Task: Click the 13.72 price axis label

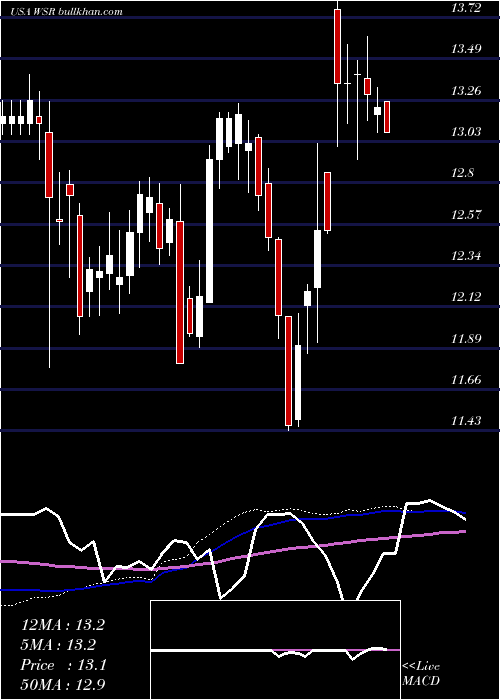Action: click(x=466, y=7)
